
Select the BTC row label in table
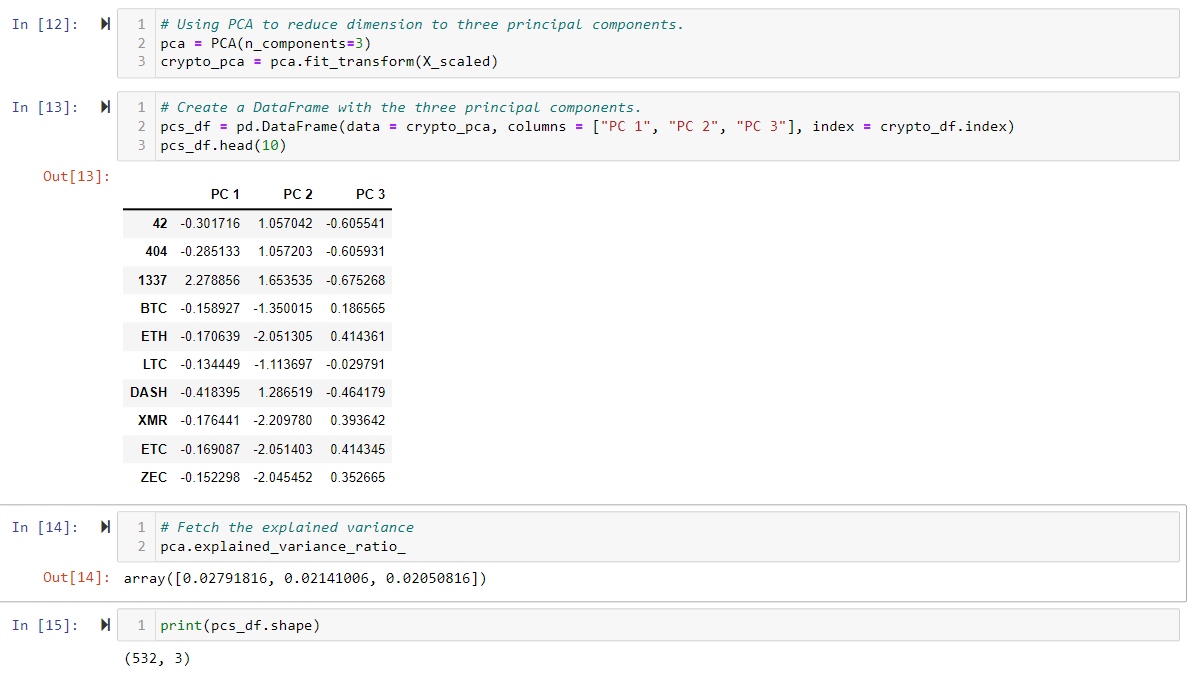point(154,308)
